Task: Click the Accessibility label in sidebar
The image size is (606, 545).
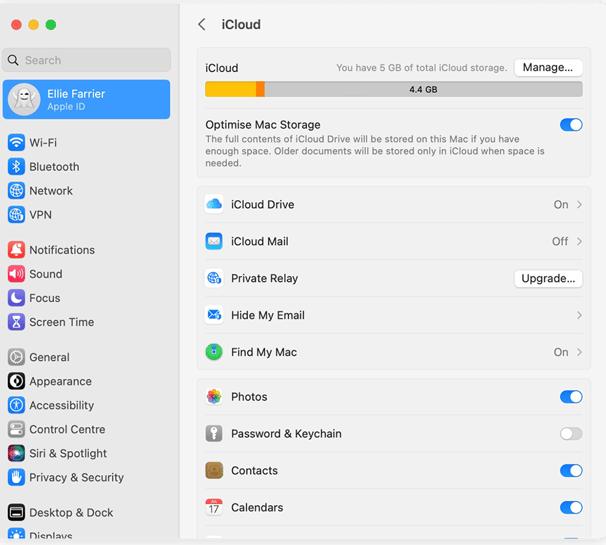Action: [x=62, y=405]
